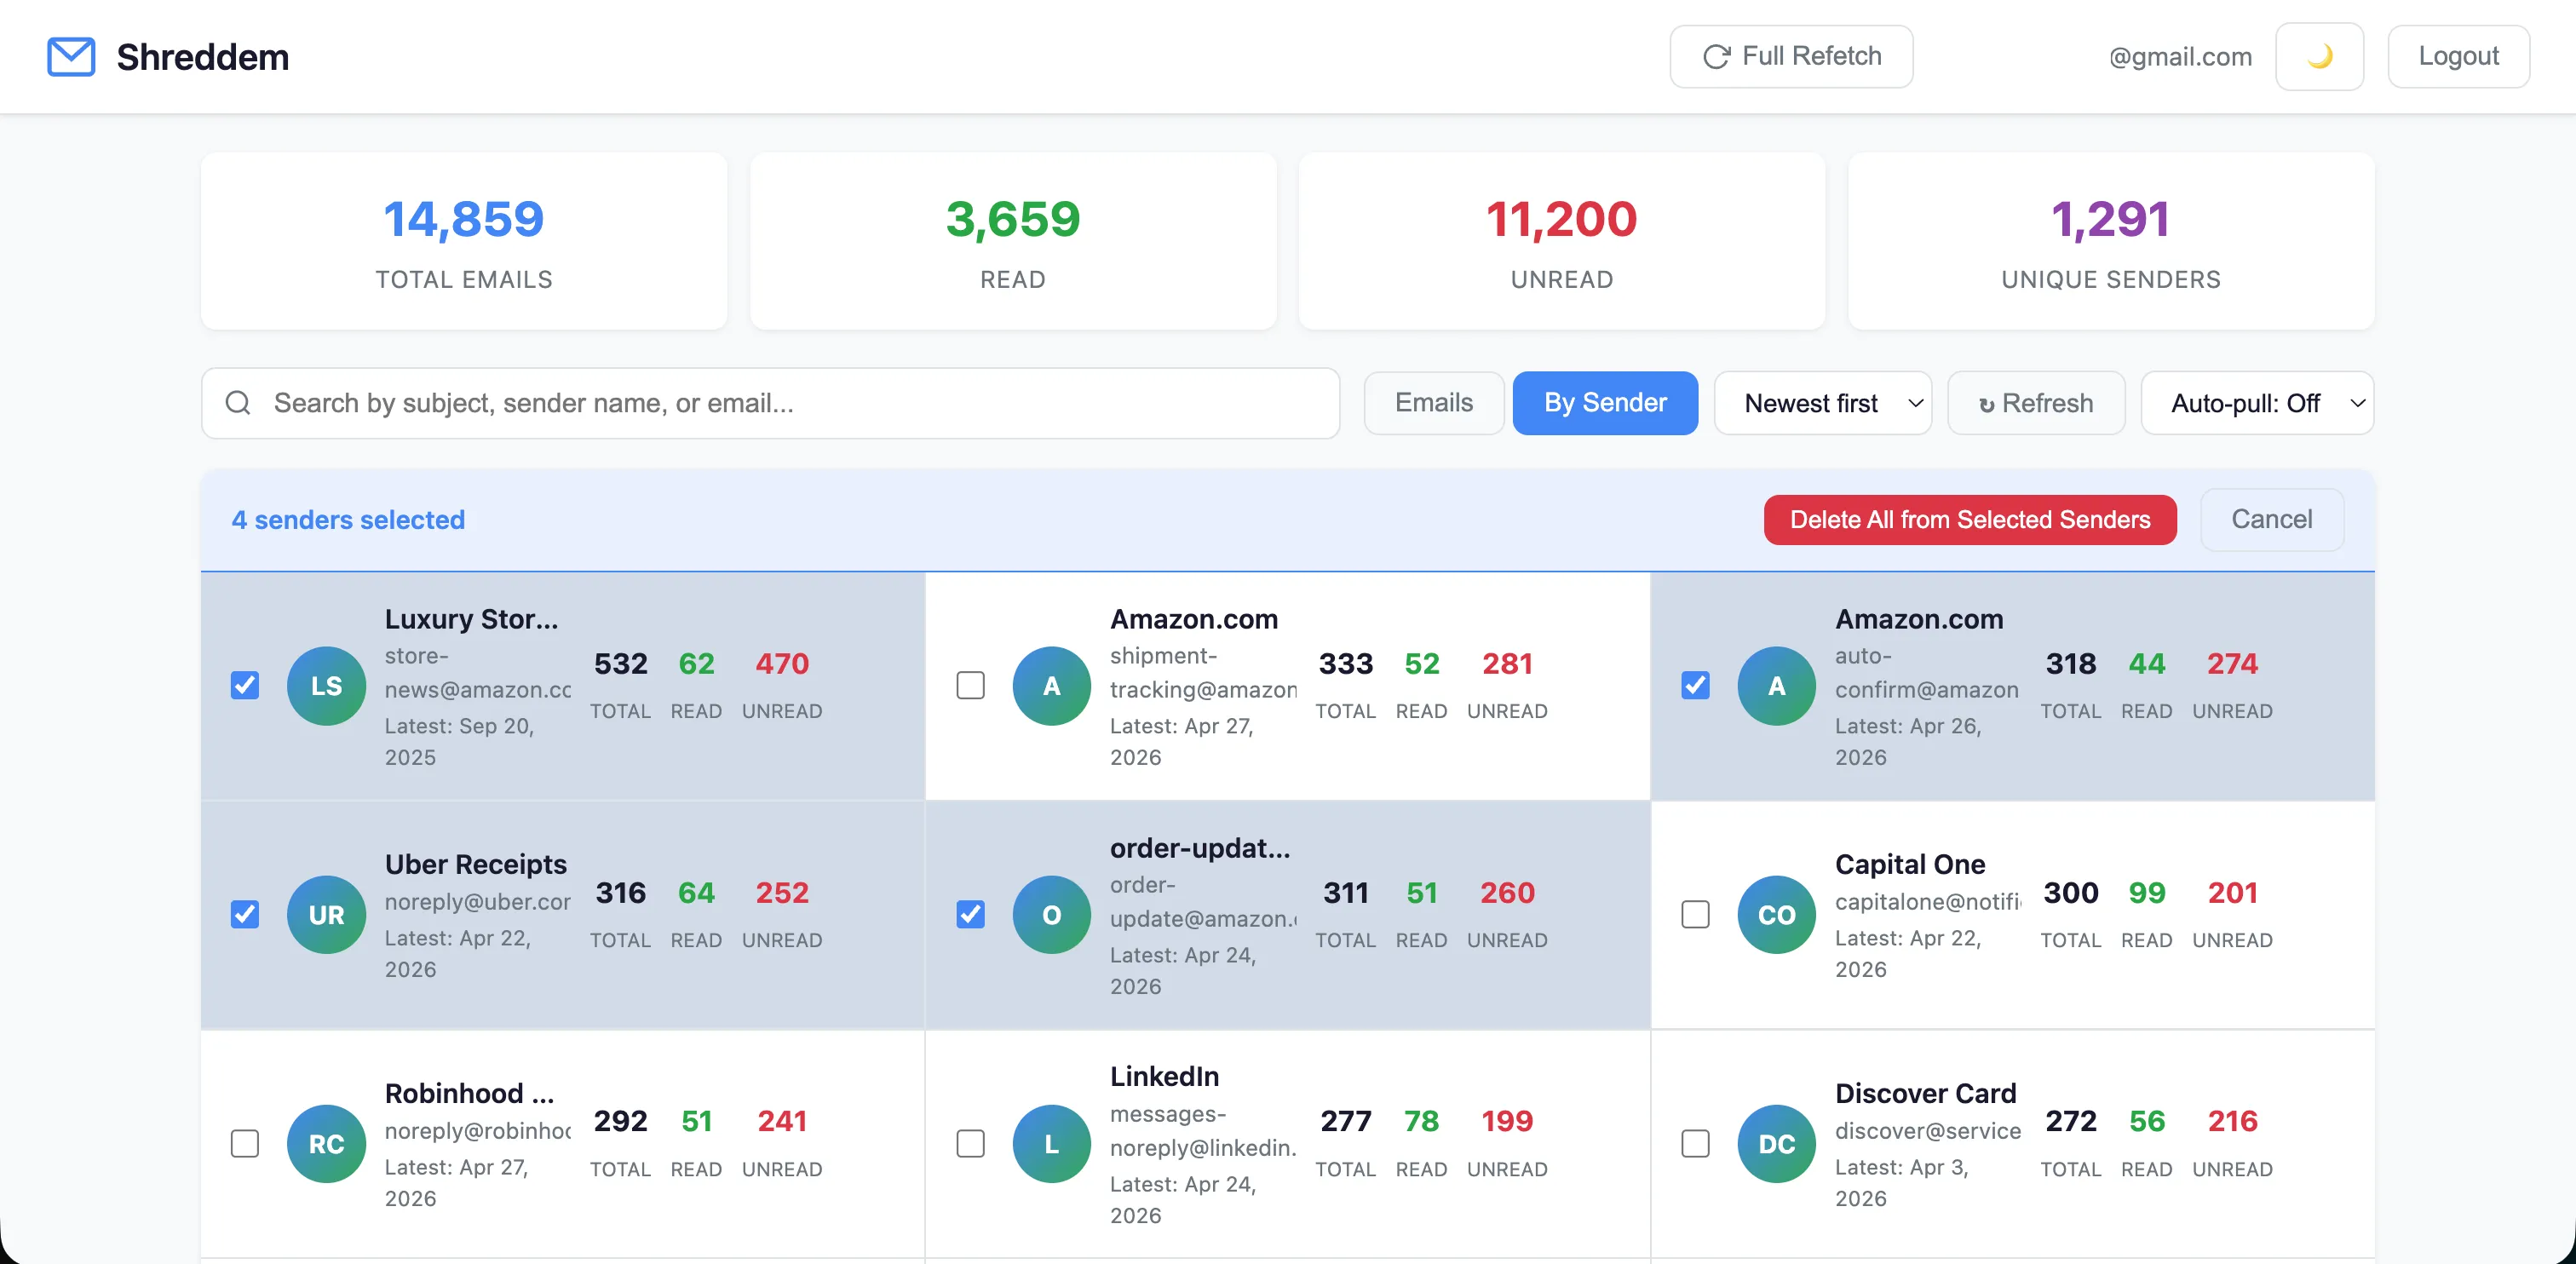The height and width of the screenshot is (1264, 2576).
Task: Click the '4 senders selected' text
Action: [x=348, y=520]
